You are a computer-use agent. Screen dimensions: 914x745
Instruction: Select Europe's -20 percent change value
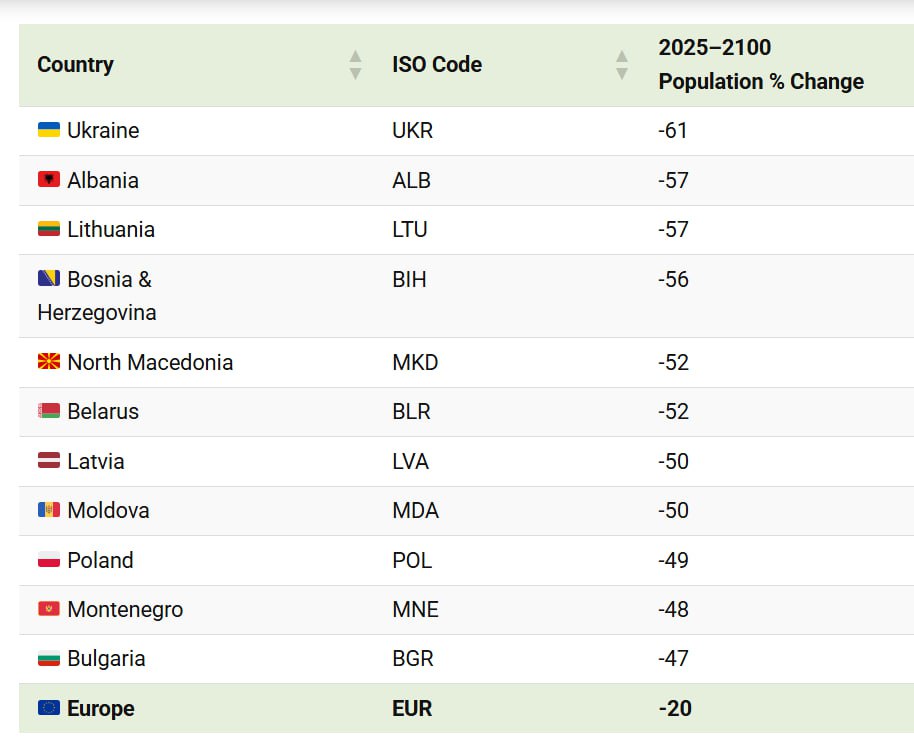[675, 708]
